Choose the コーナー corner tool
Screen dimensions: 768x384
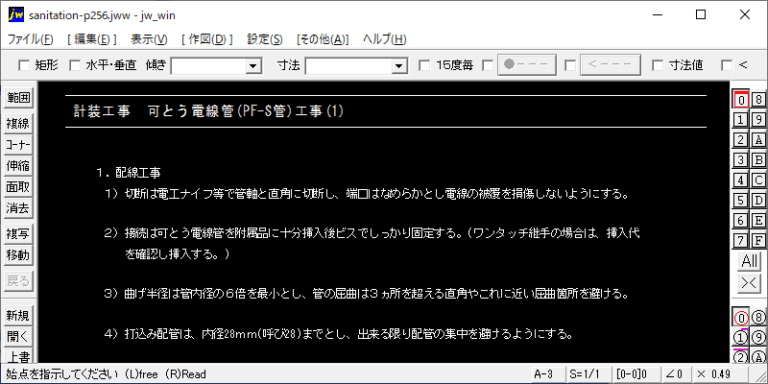click(x=18, y=145)
